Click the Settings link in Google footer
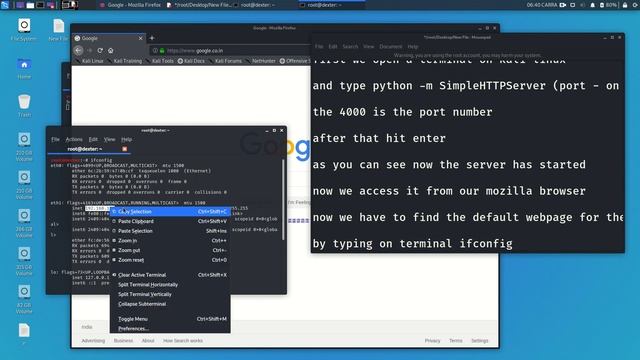The height and width of the screenshot is (360, 640). 480,340
